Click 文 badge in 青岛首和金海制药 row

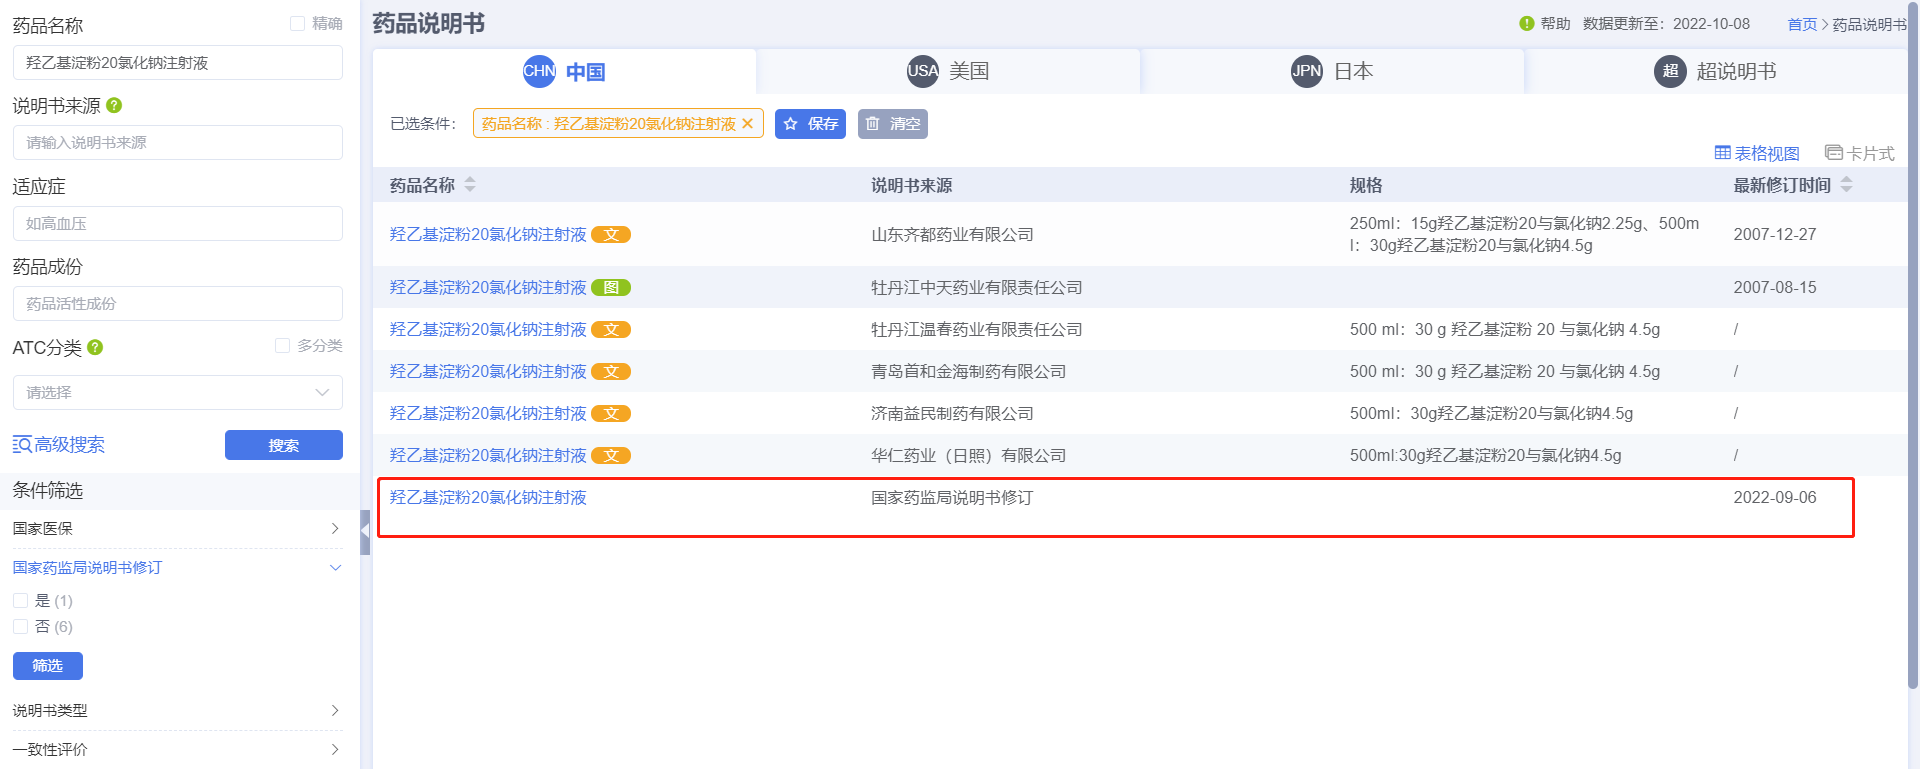click(x=611, y=372)
